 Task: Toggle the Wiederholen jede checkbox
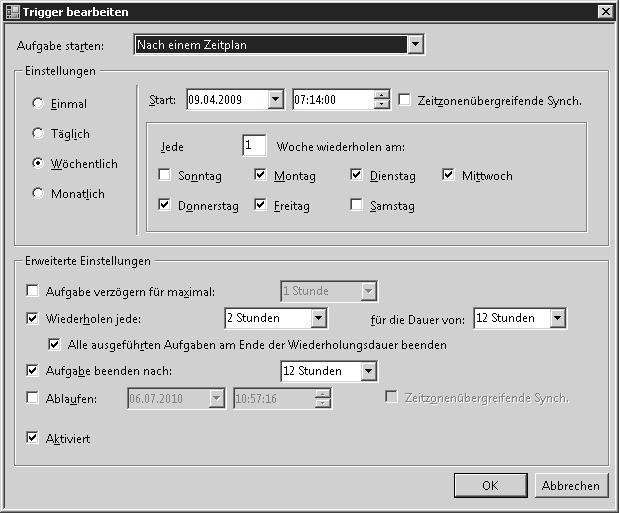pos(32,318)
